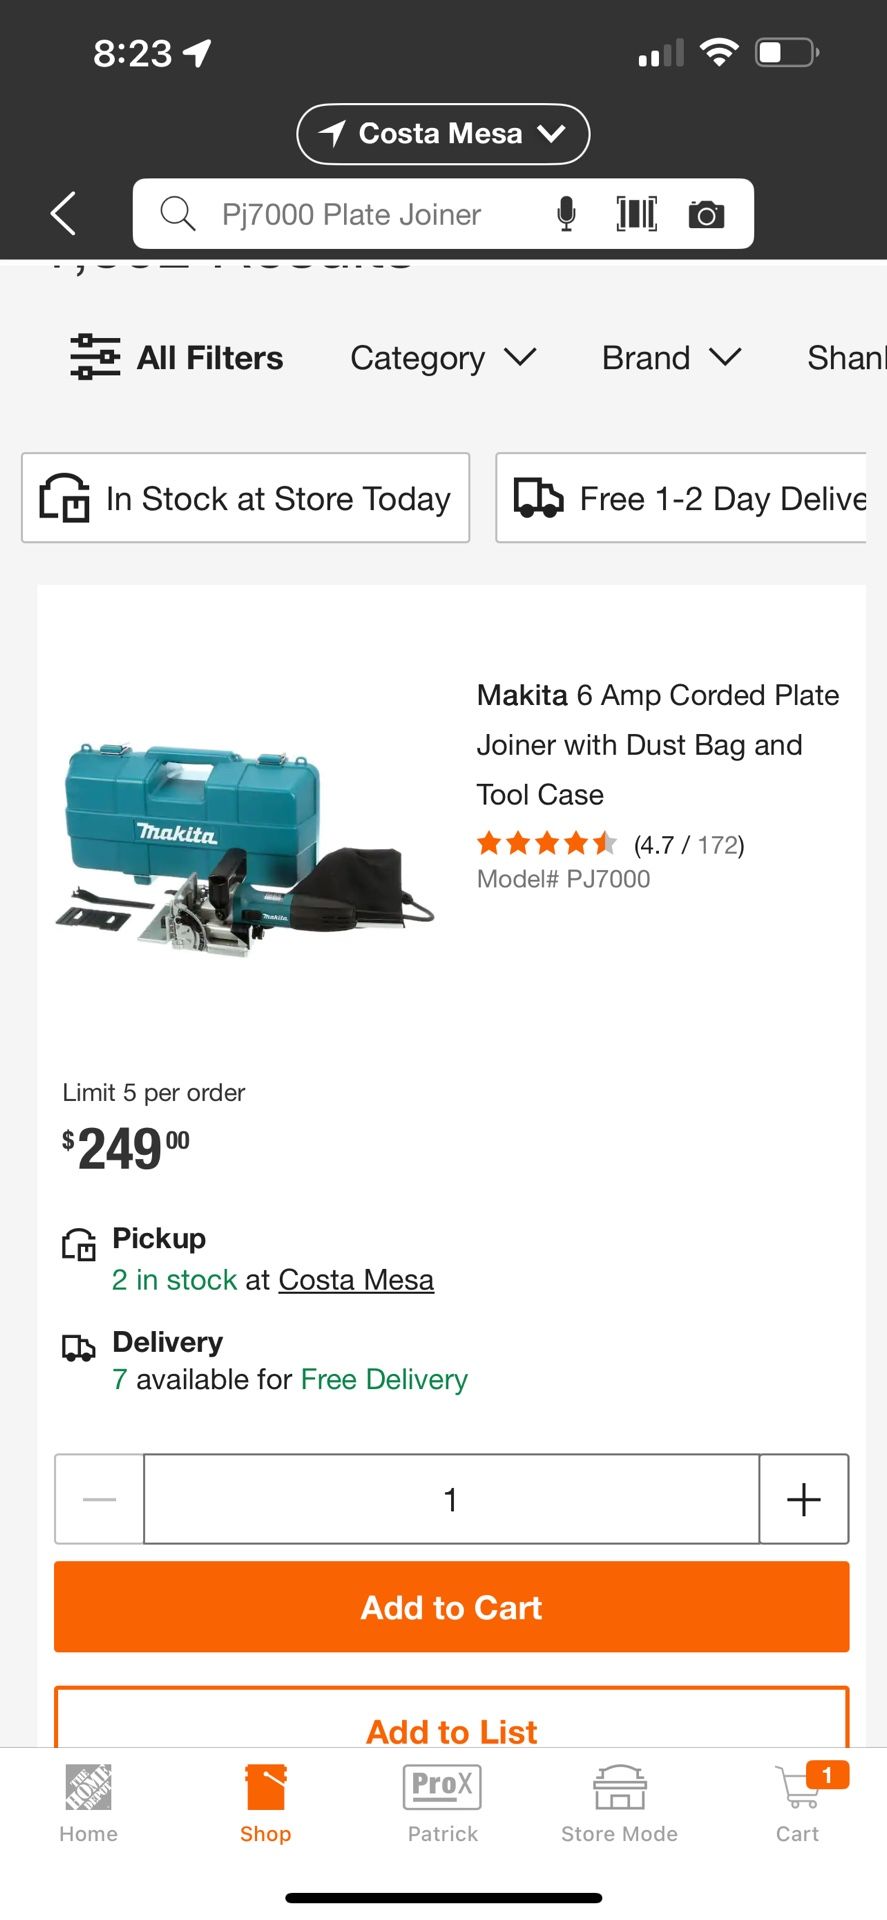This screenshot has width=887, height=1920.
Task: Tap the back arrow icon
Action: [63, 213]
